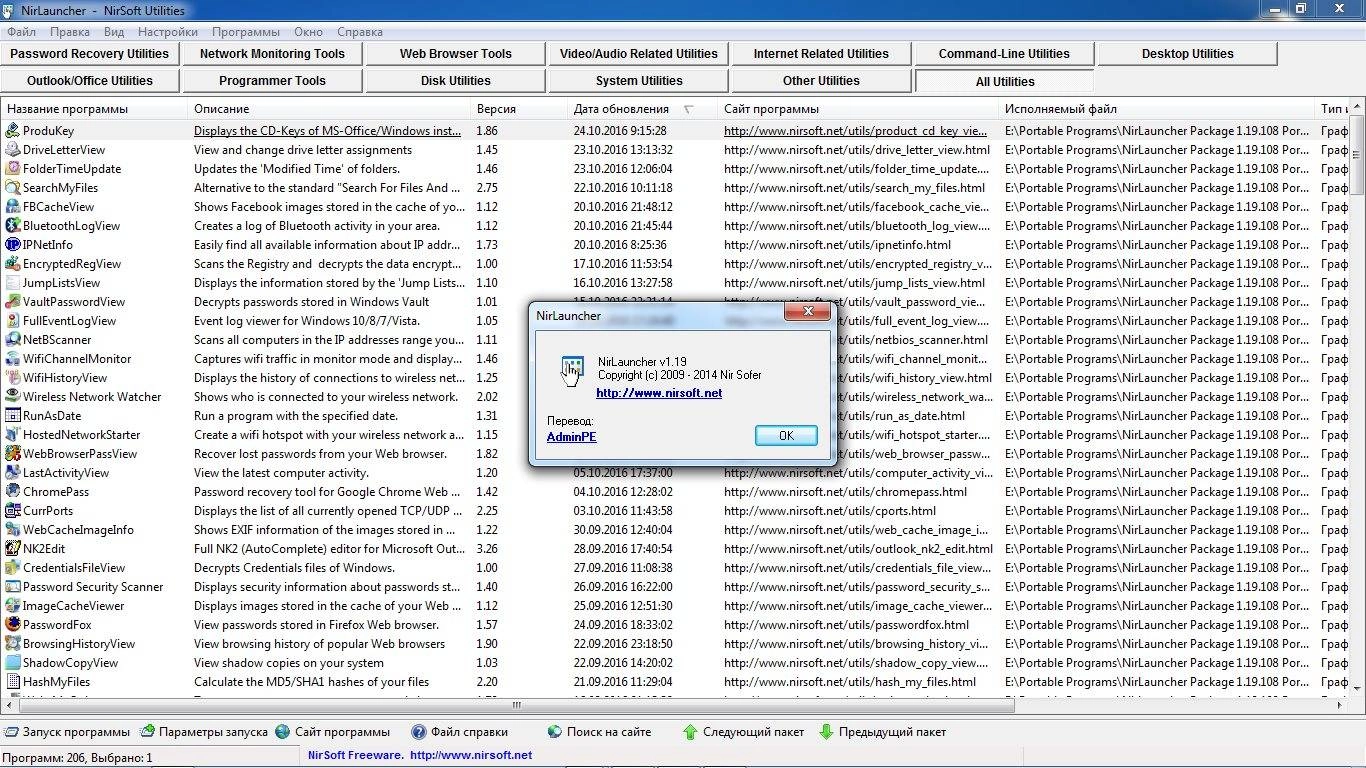Sort by 'Версия' column header
1366x768 pixels.
click(519, 109)
